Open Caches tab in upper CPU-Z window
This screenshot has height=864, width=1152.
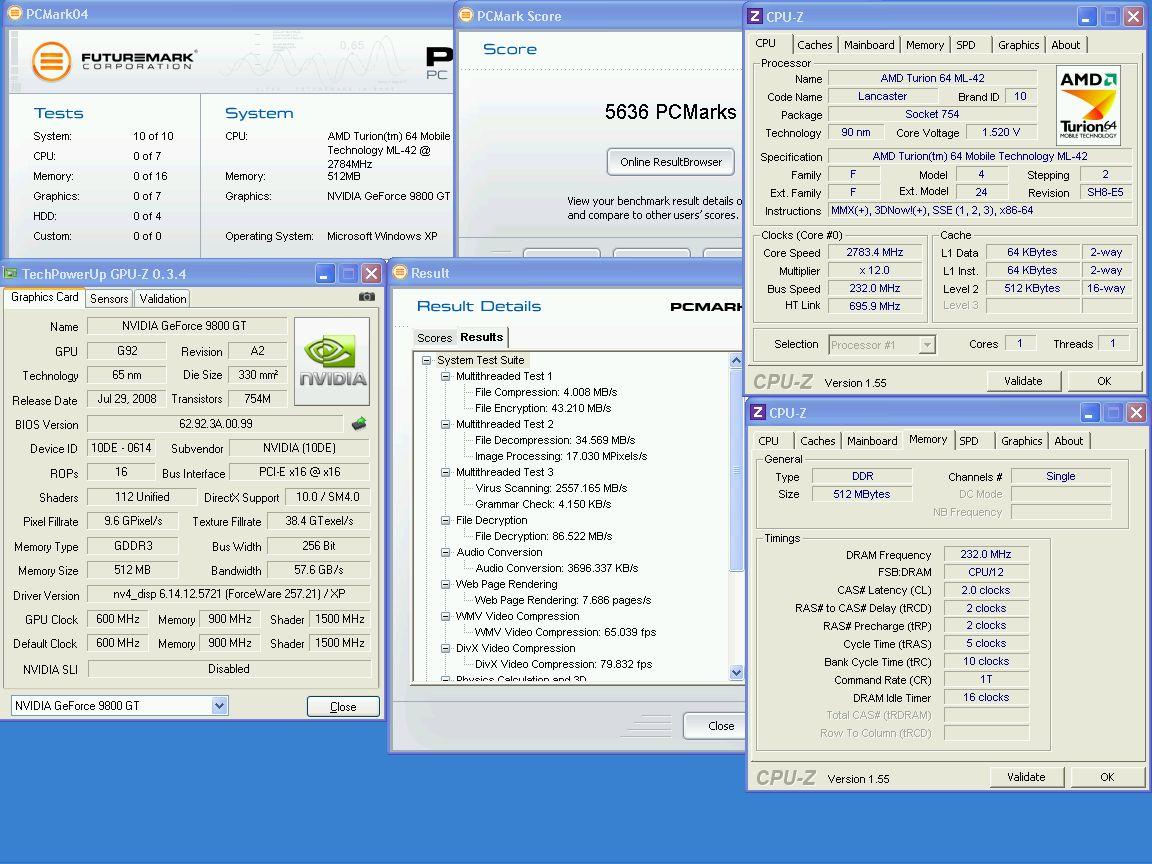coord(815,45)
